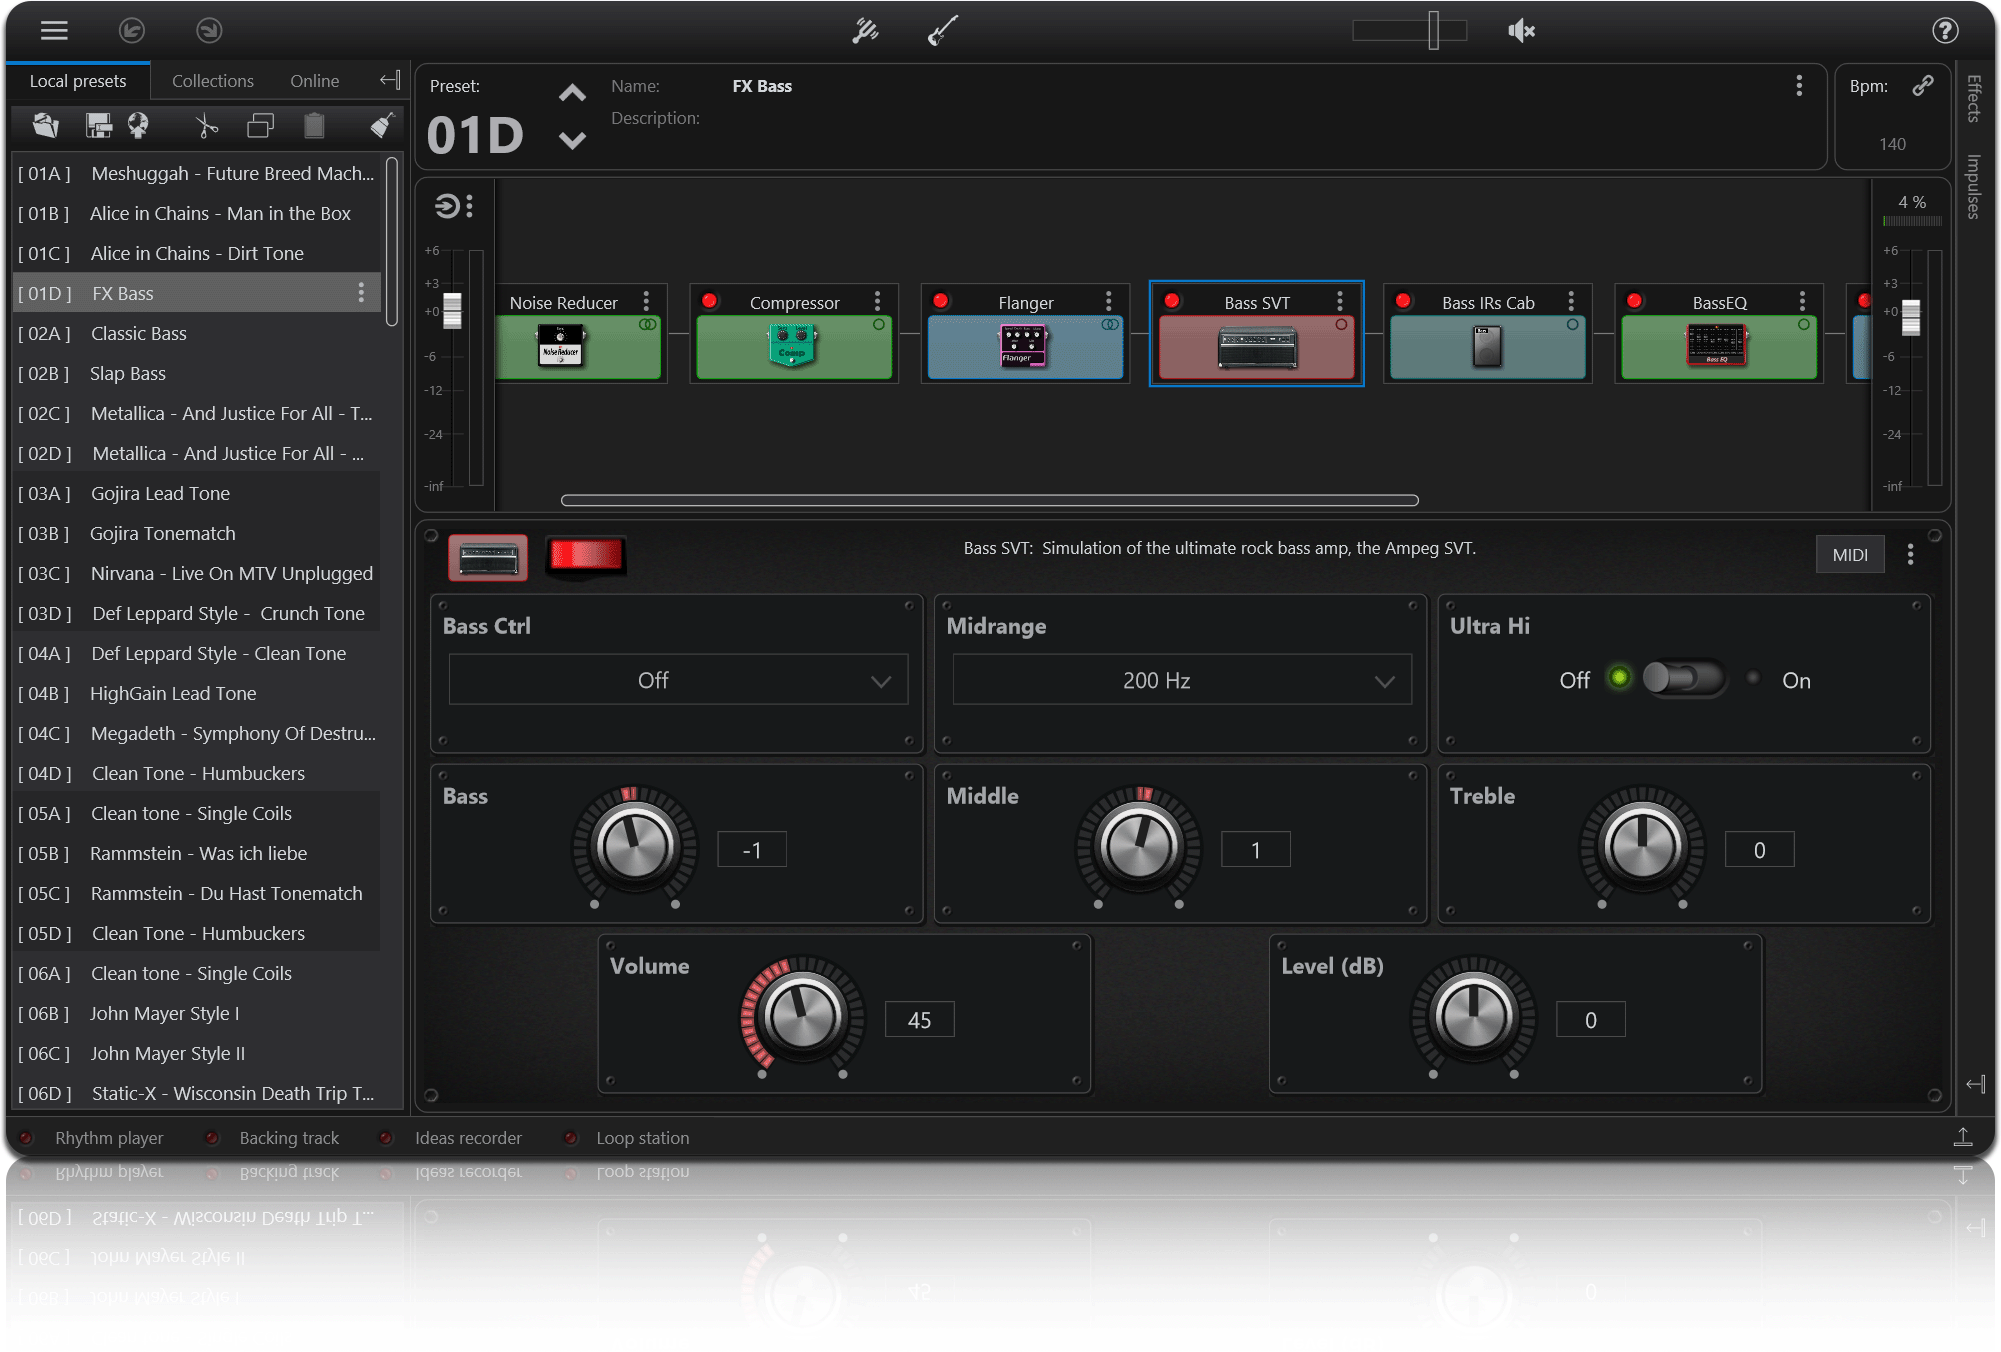2001x1352 pixels.
Task: Open the Midrange 200 Hz dropdown
Action: (1181, 680)
